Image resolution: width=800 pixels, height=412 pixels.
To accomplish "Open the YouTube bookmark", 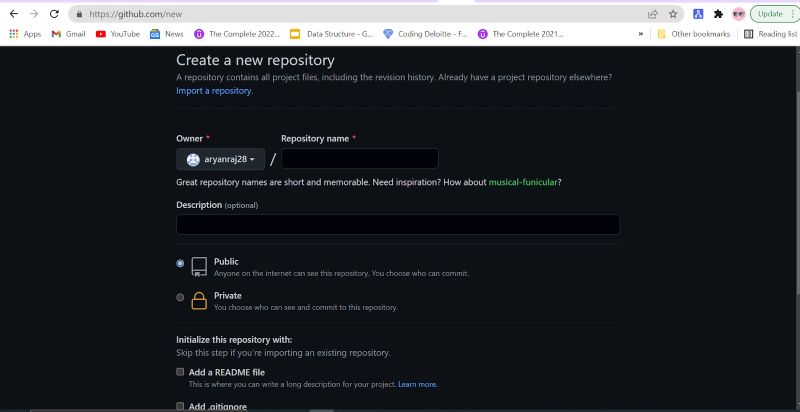I will pyautogui.click(x=118, y=34).
